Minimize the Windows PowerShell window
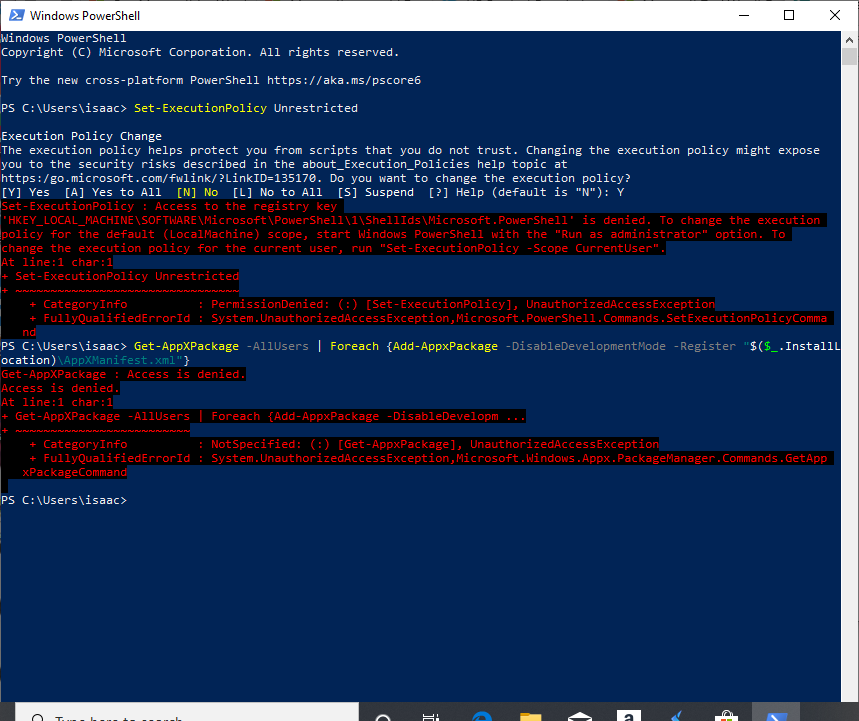This screenshot has height=721, width=859. coord(743,15)
